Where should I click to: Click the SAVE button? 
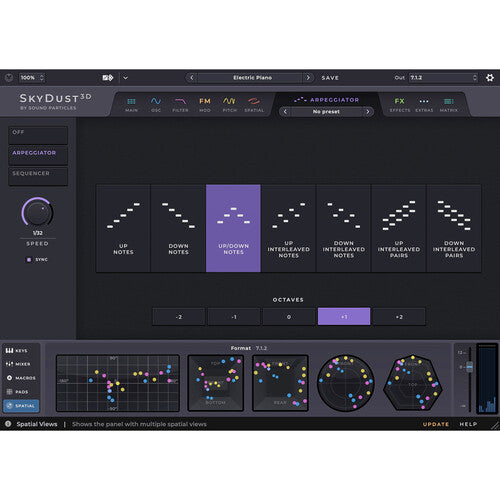(330, 78)
